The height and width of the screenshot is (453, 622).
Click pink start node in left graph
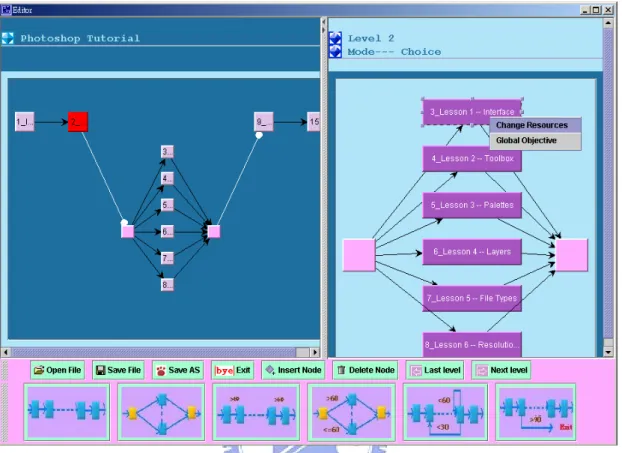(x=127, y=231)
